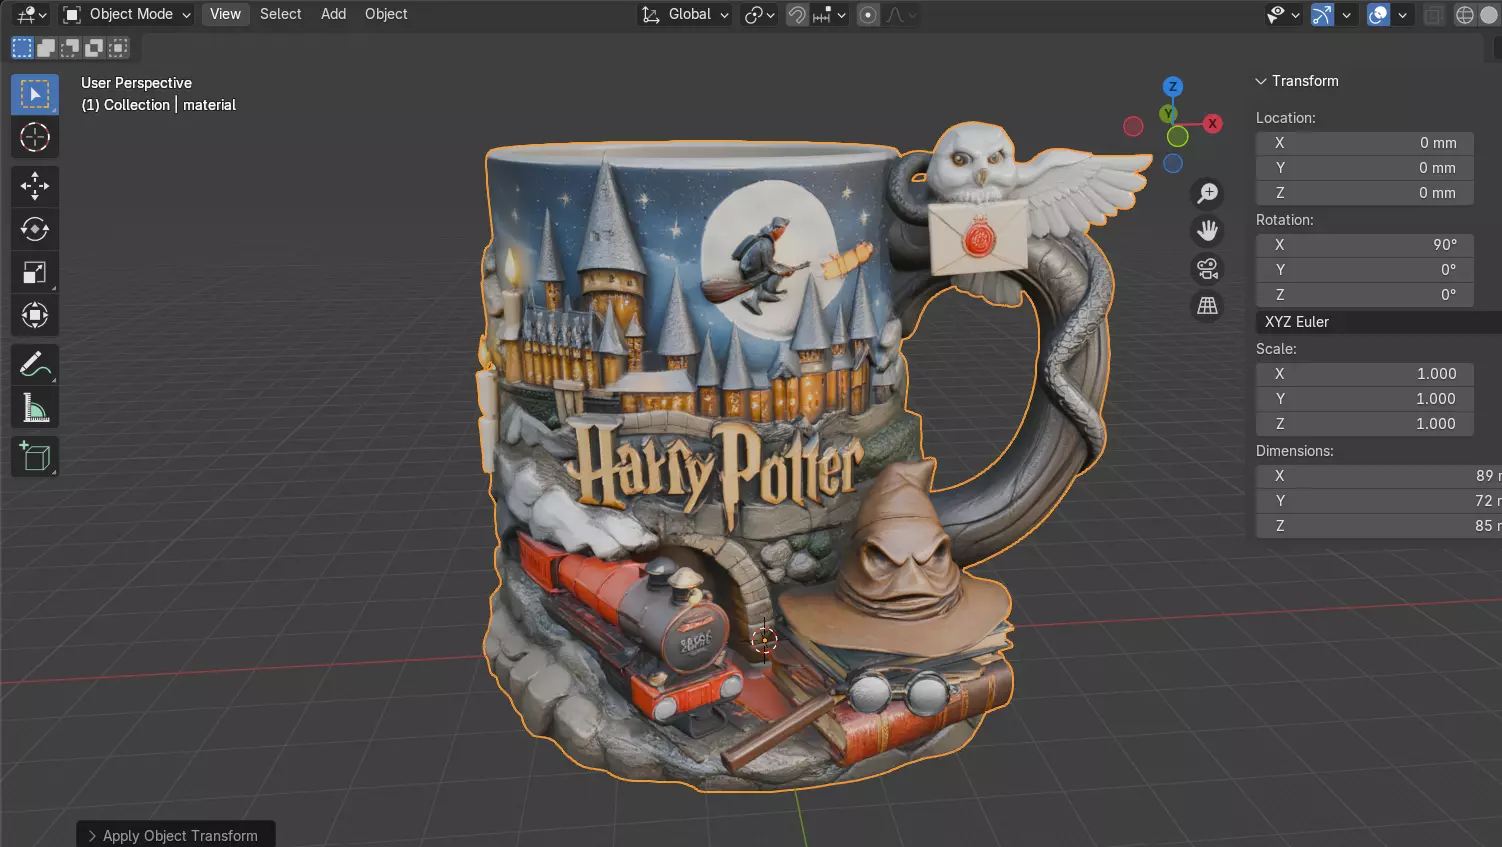
Task: Select solid viewport shading
Action: point(1489,15)
